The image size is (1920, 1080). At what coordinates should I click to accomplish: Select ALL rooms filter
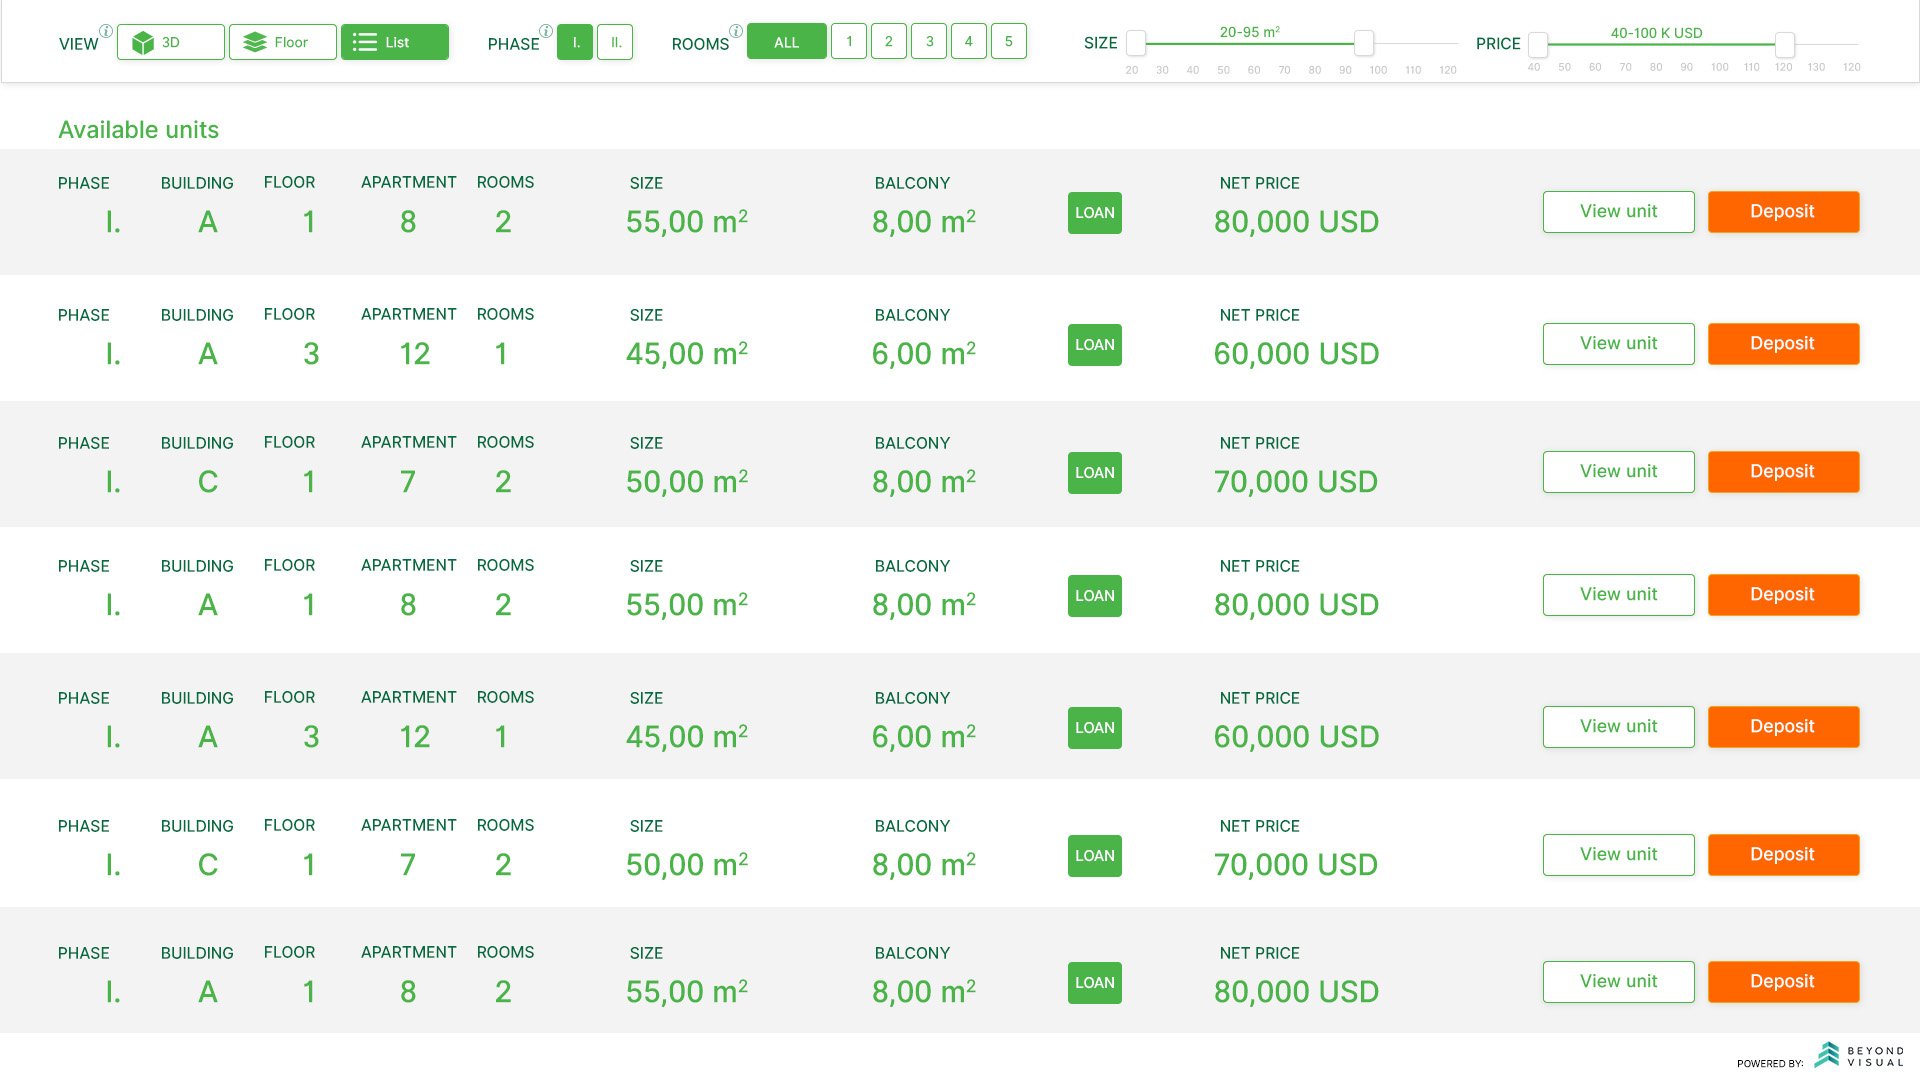[x=786, y=42]
